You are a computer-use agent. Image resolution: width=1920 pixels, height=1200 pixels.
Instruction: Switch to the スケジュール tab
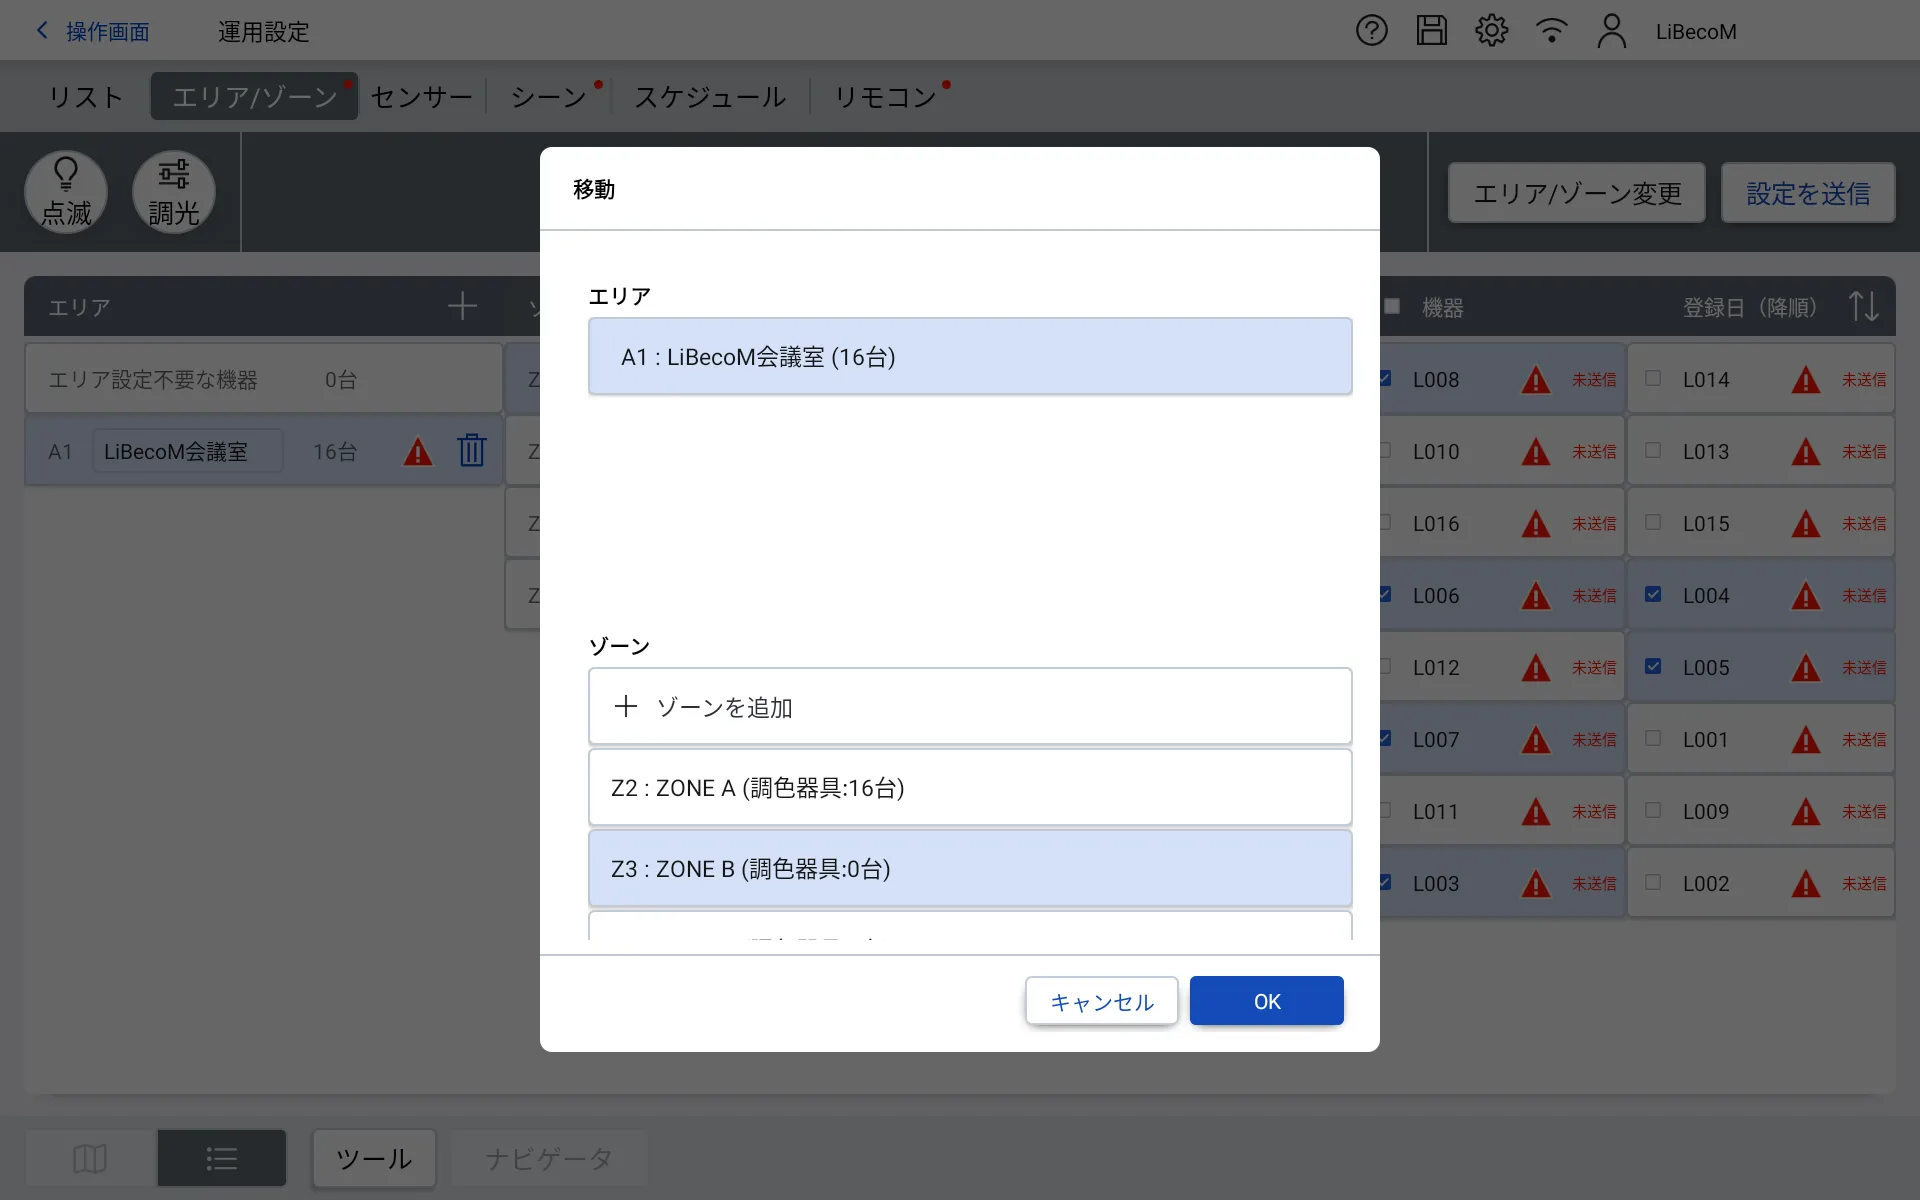pos(710,97)
